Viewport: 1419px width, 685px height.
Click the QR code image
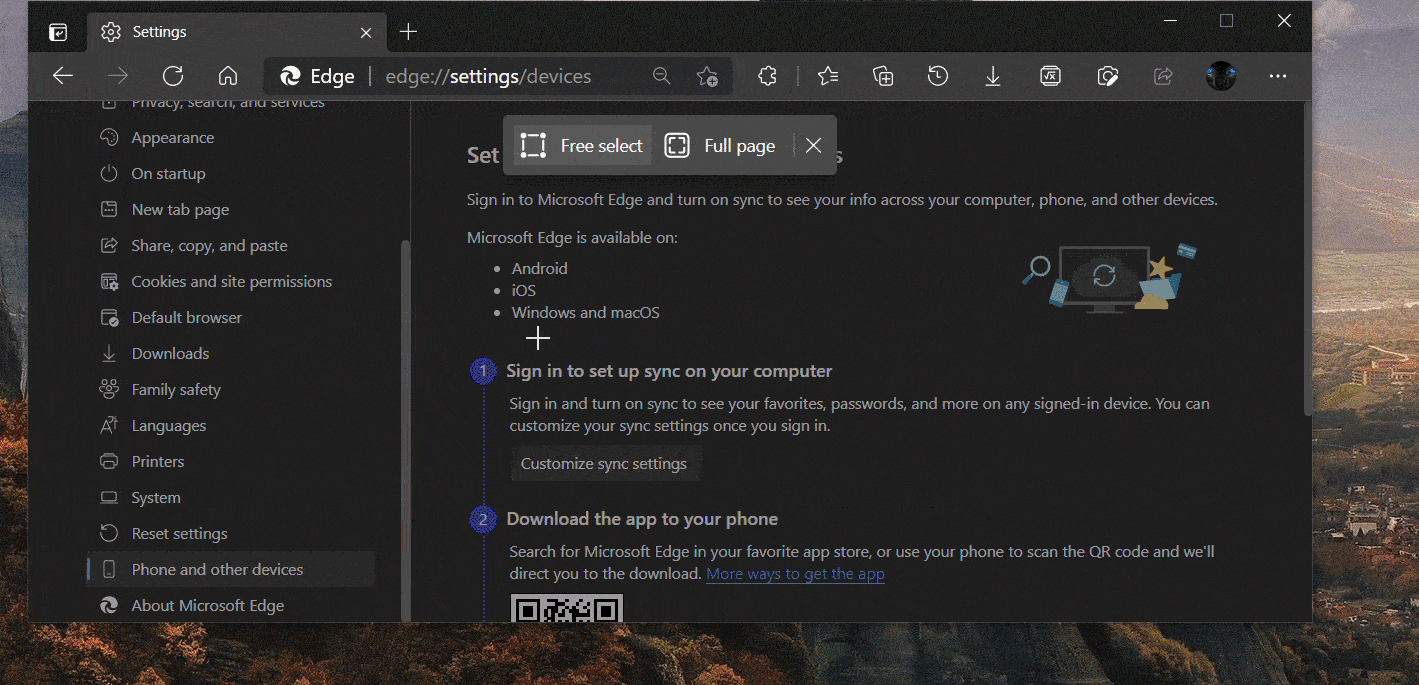coord(567,608)
